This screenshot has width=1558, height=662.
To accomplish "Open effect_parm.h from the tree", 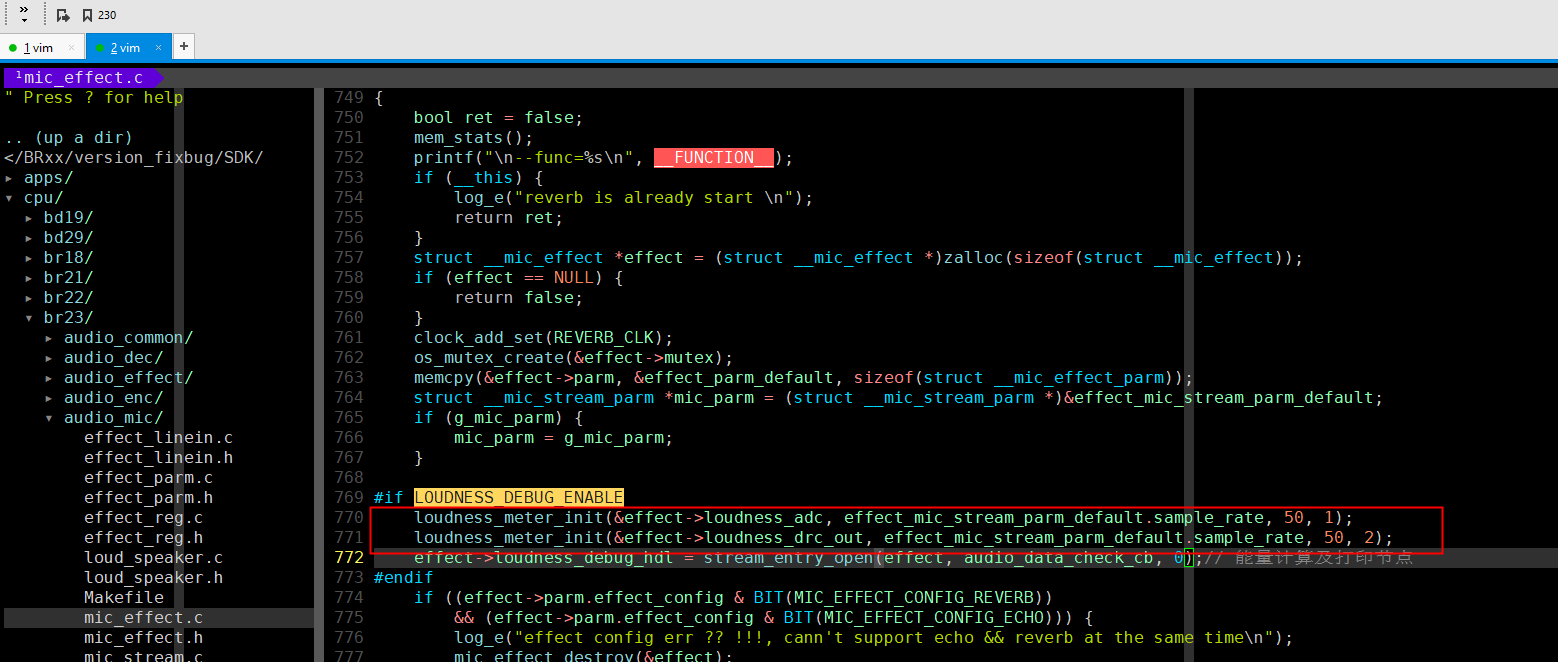I will pos(148,497).
